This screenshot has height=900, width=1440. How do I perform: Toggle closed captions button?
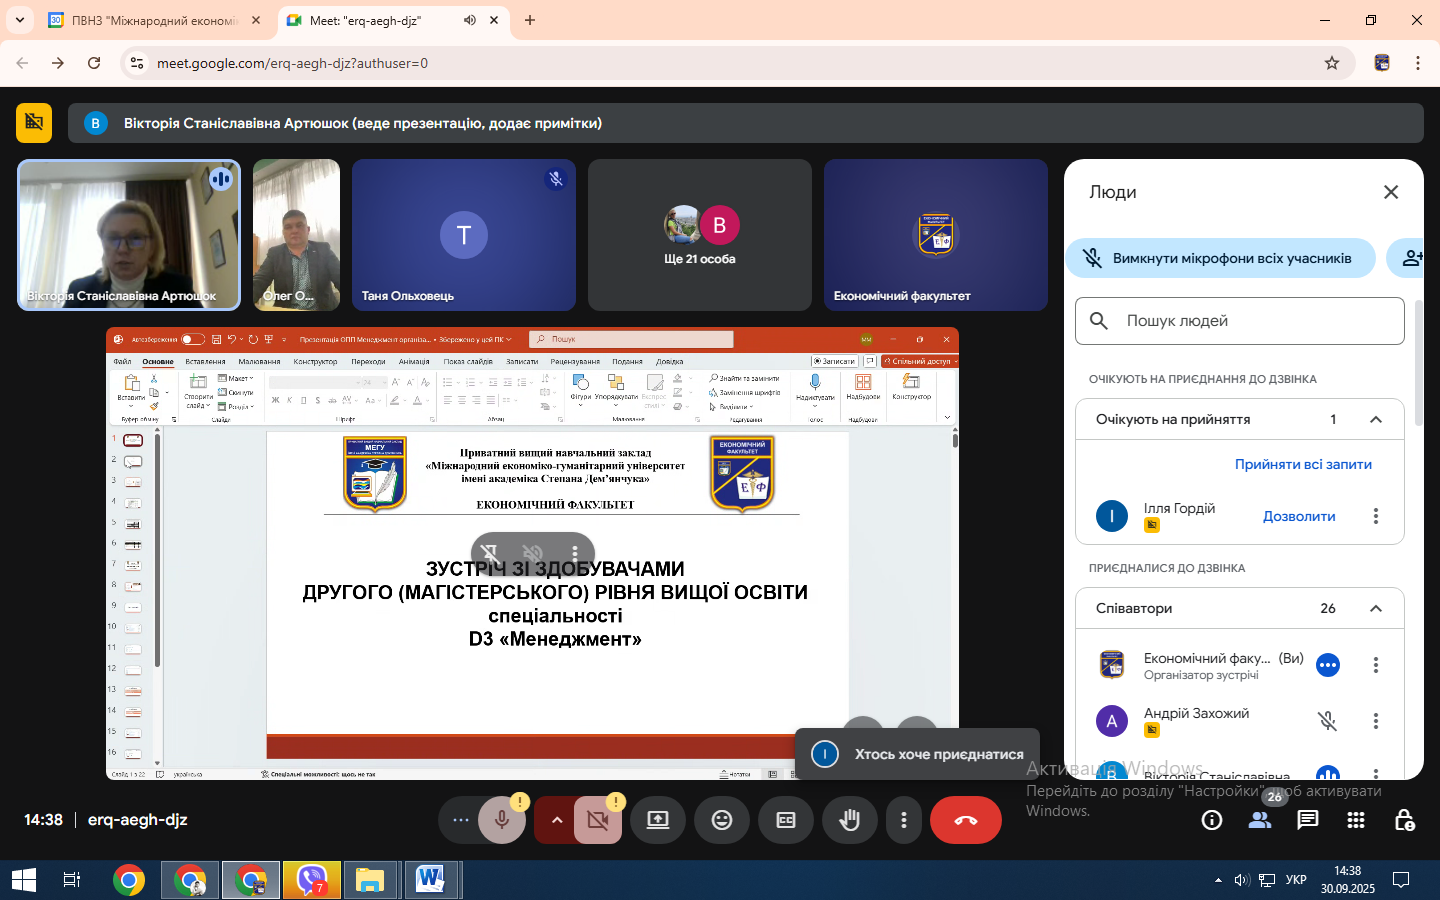click(x=786, y=820)
